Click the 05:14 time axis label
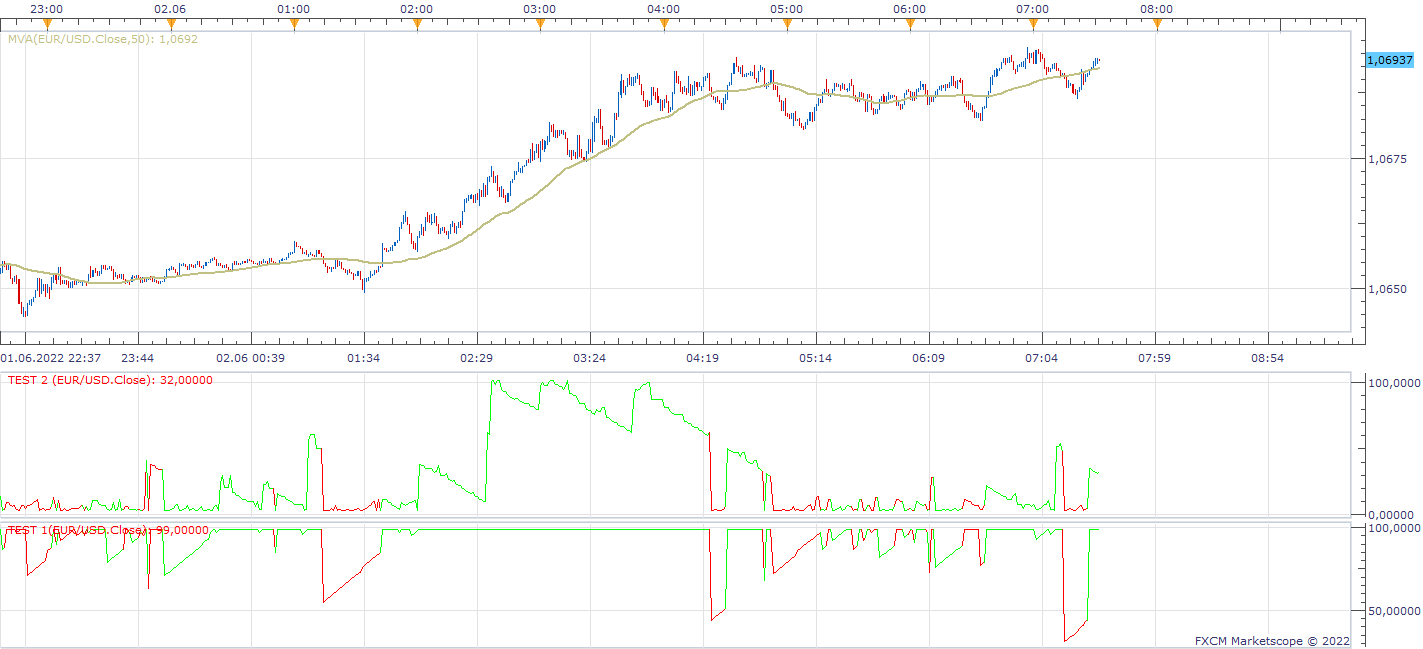 tap(816, 357)
